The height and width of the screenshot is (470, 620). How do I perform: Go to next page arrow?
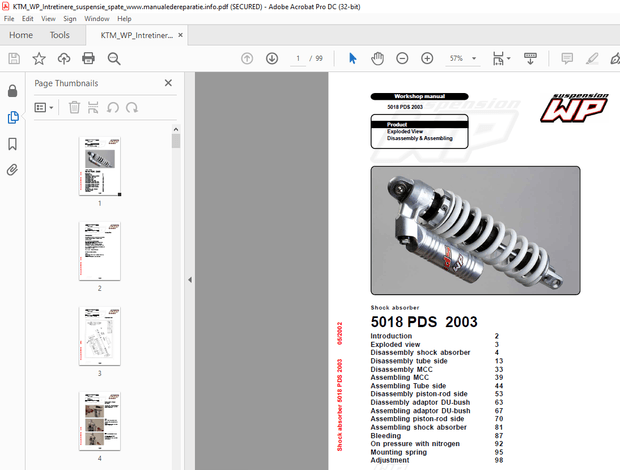pyautogui.click(x=272, y=59)
